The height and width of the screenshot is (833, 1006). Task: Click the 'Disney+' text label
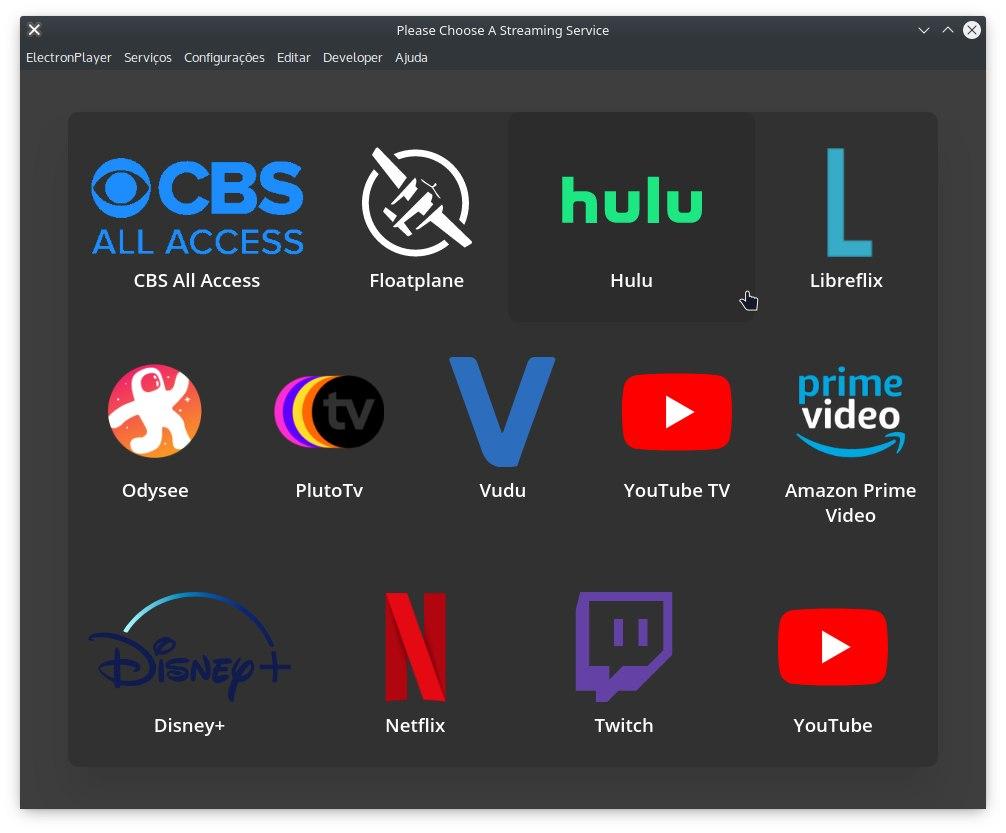[x=189, y=725]
